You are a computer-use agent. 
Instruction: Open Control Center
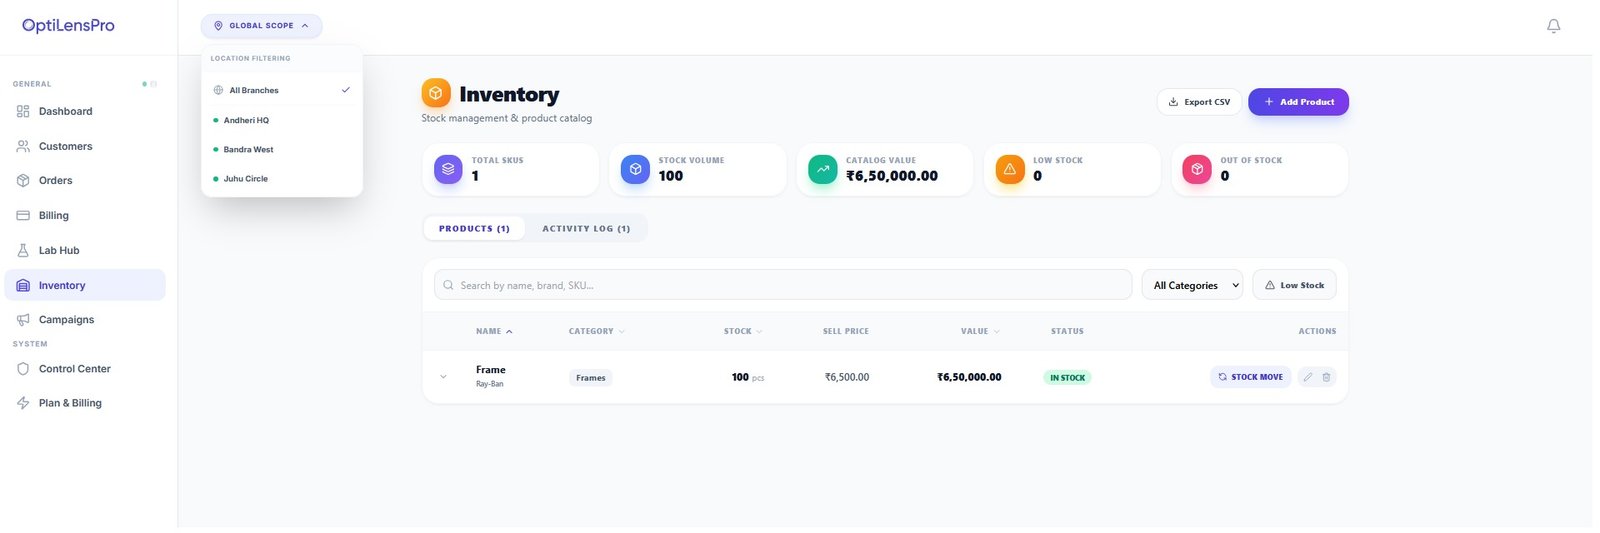click(85, 368)
